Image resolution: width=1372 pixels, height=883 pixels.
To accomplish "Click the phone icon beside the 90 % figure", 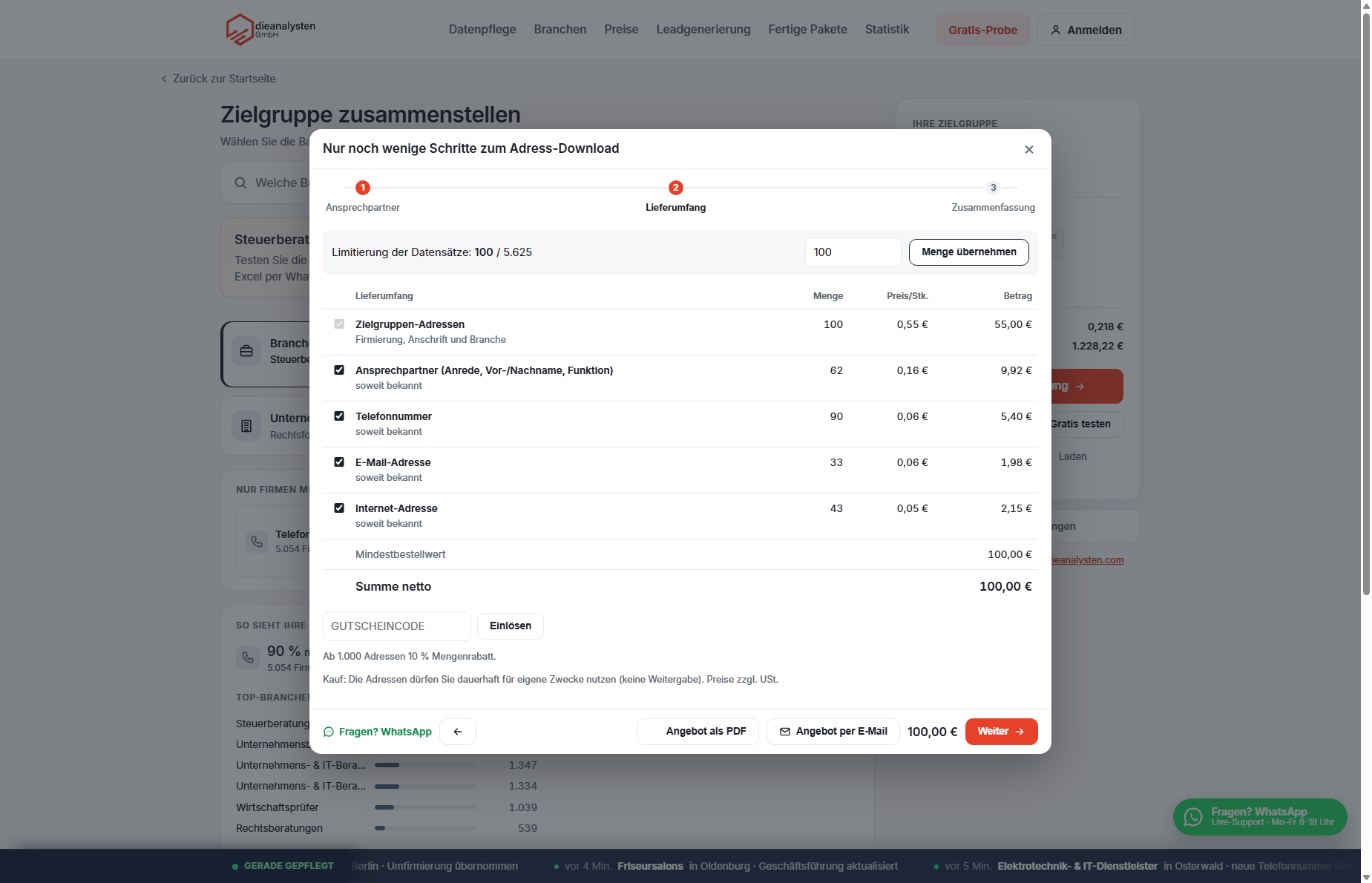I will click(247, 658).
